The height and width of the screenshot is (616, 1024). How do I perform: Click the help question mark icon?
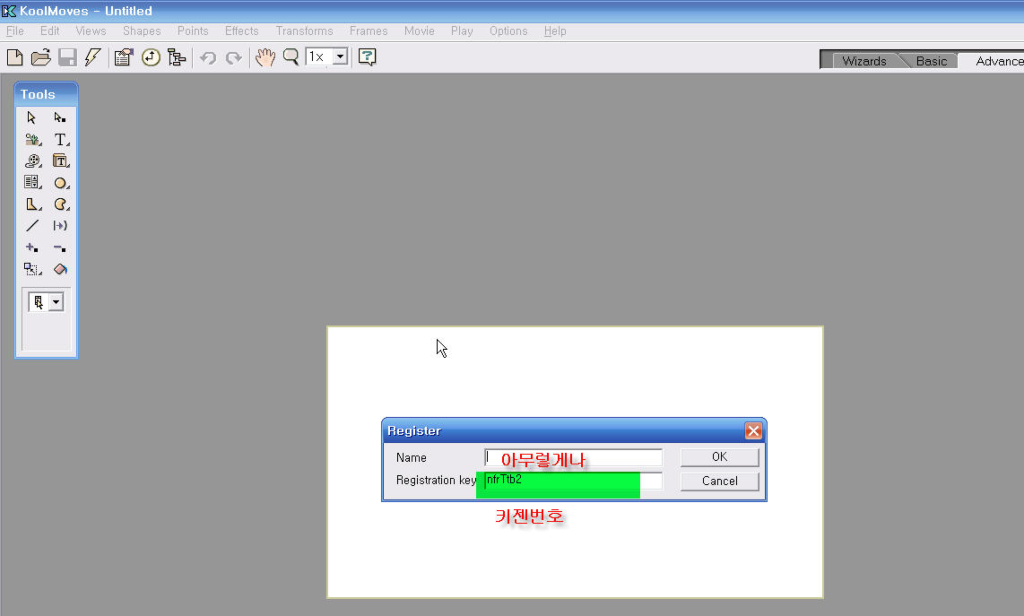[367, 57]
